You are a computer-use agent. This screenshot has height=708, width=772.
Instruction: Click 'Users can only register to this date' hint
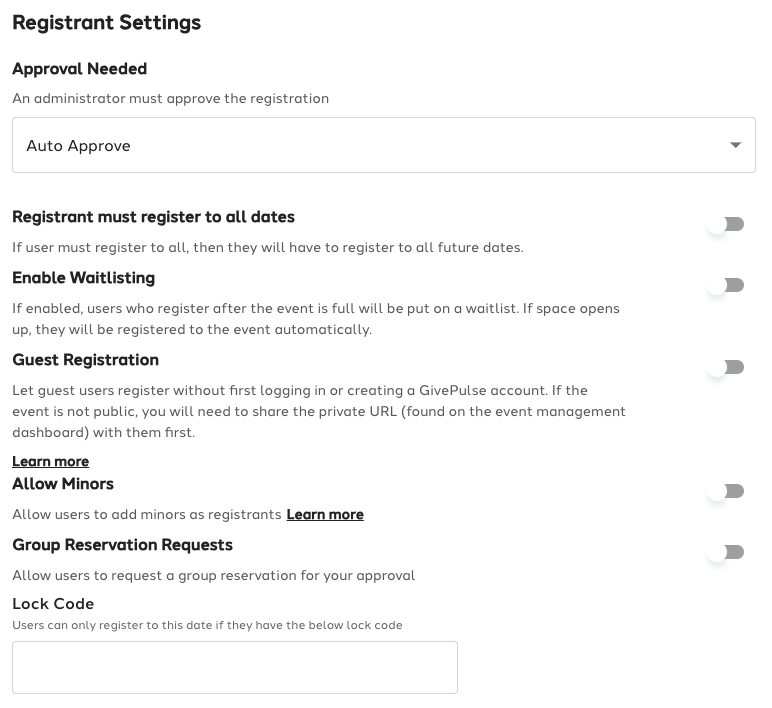207,625
